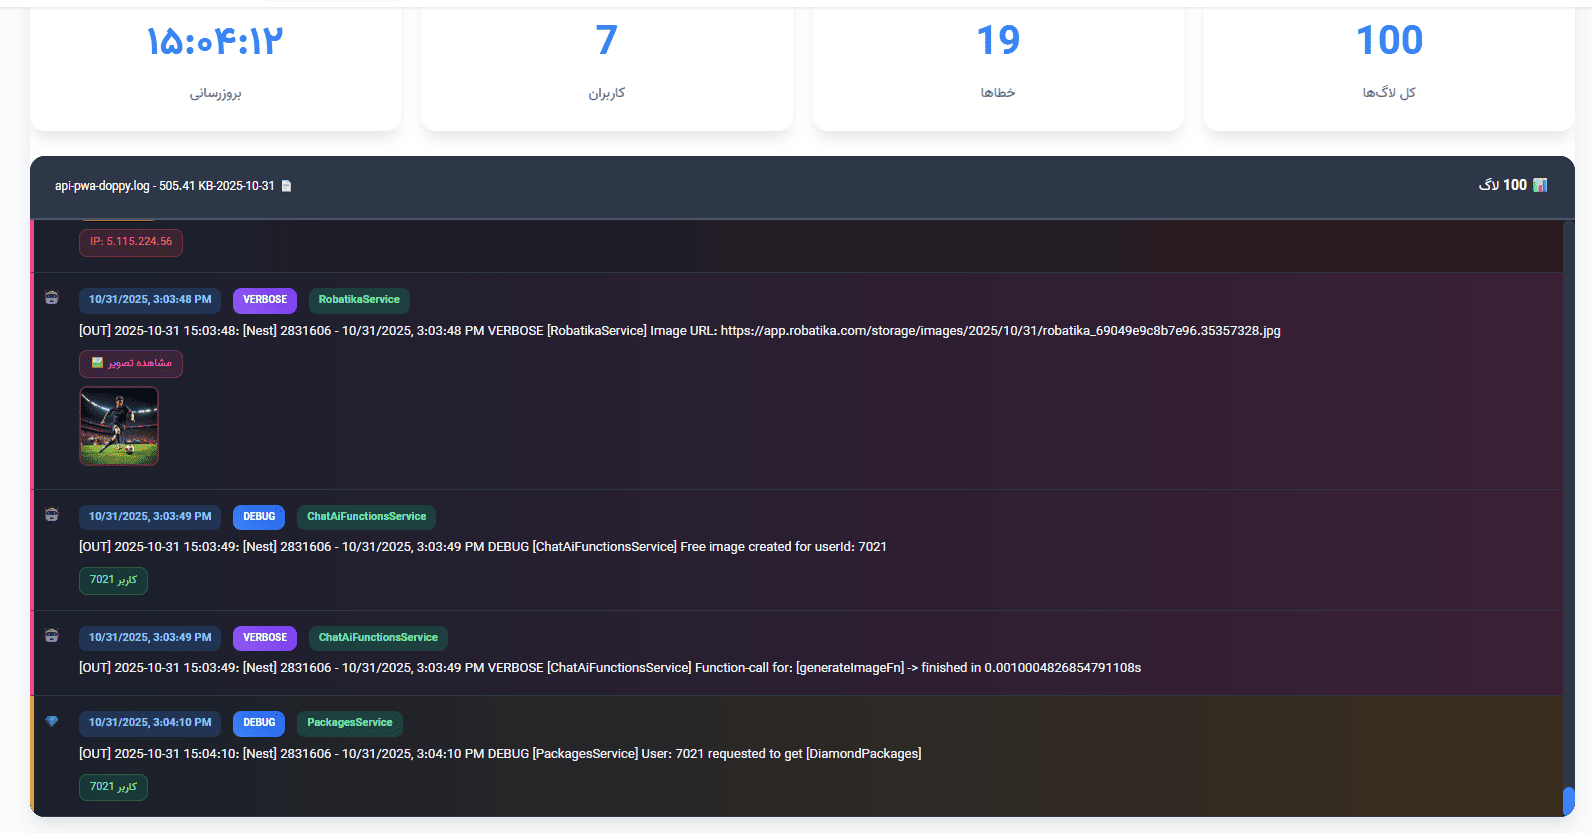Click the 10/31/2025, 3:04:10 PM timestamp

pos(150,723)
